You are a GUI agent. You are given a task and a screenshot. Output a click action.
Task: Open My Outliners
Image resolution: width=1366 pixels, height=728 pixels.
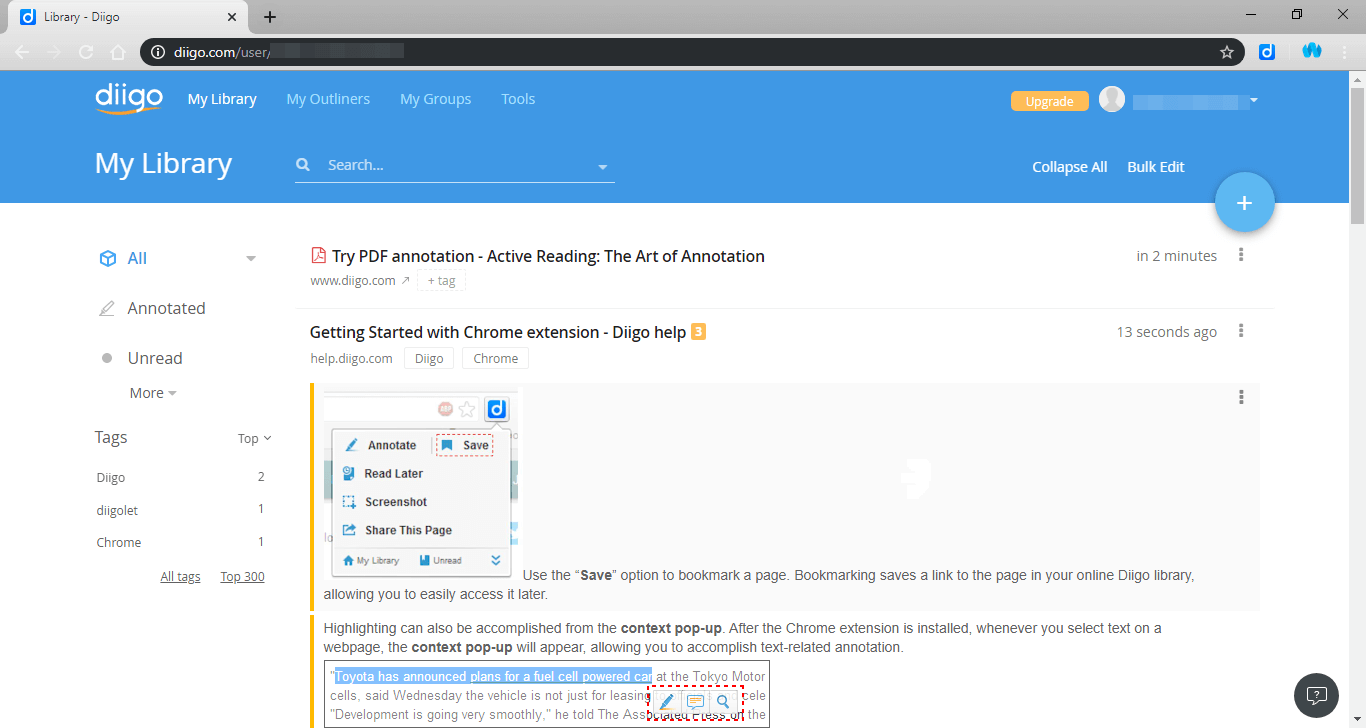[328, 99]
